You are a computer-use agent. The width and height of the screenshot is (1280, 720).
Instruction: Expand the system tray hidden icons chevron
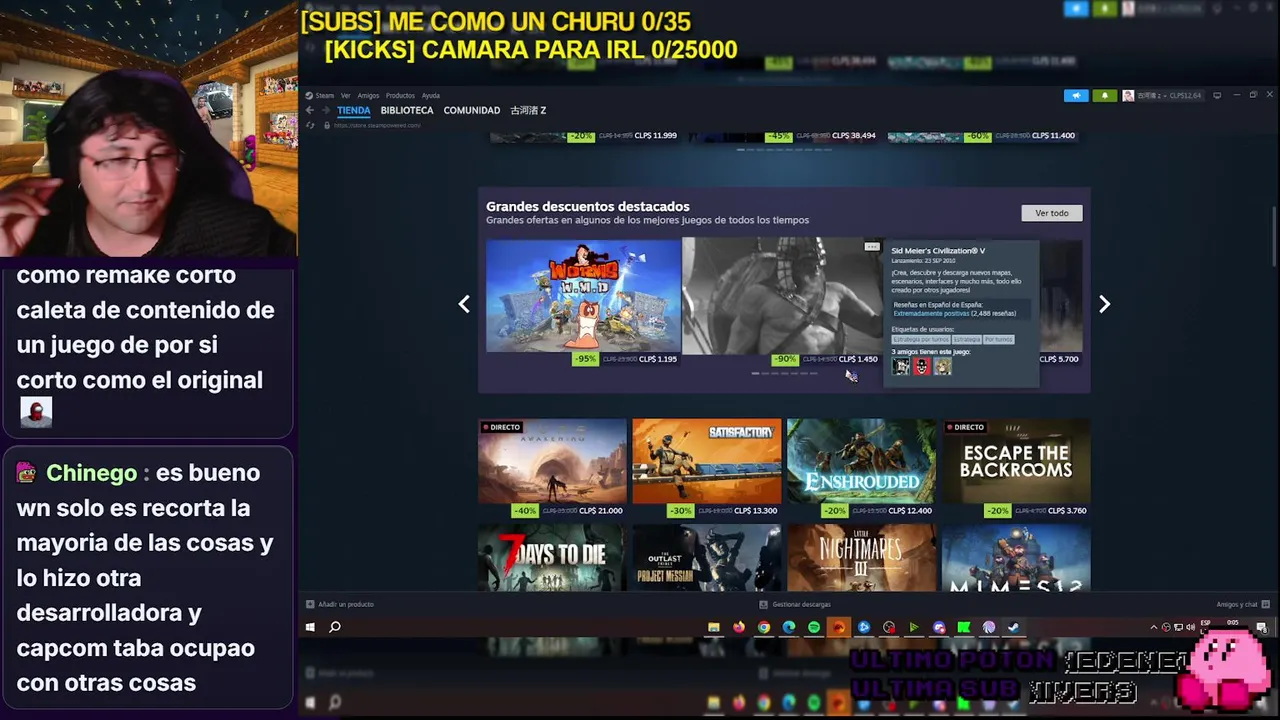point(1154,627)
